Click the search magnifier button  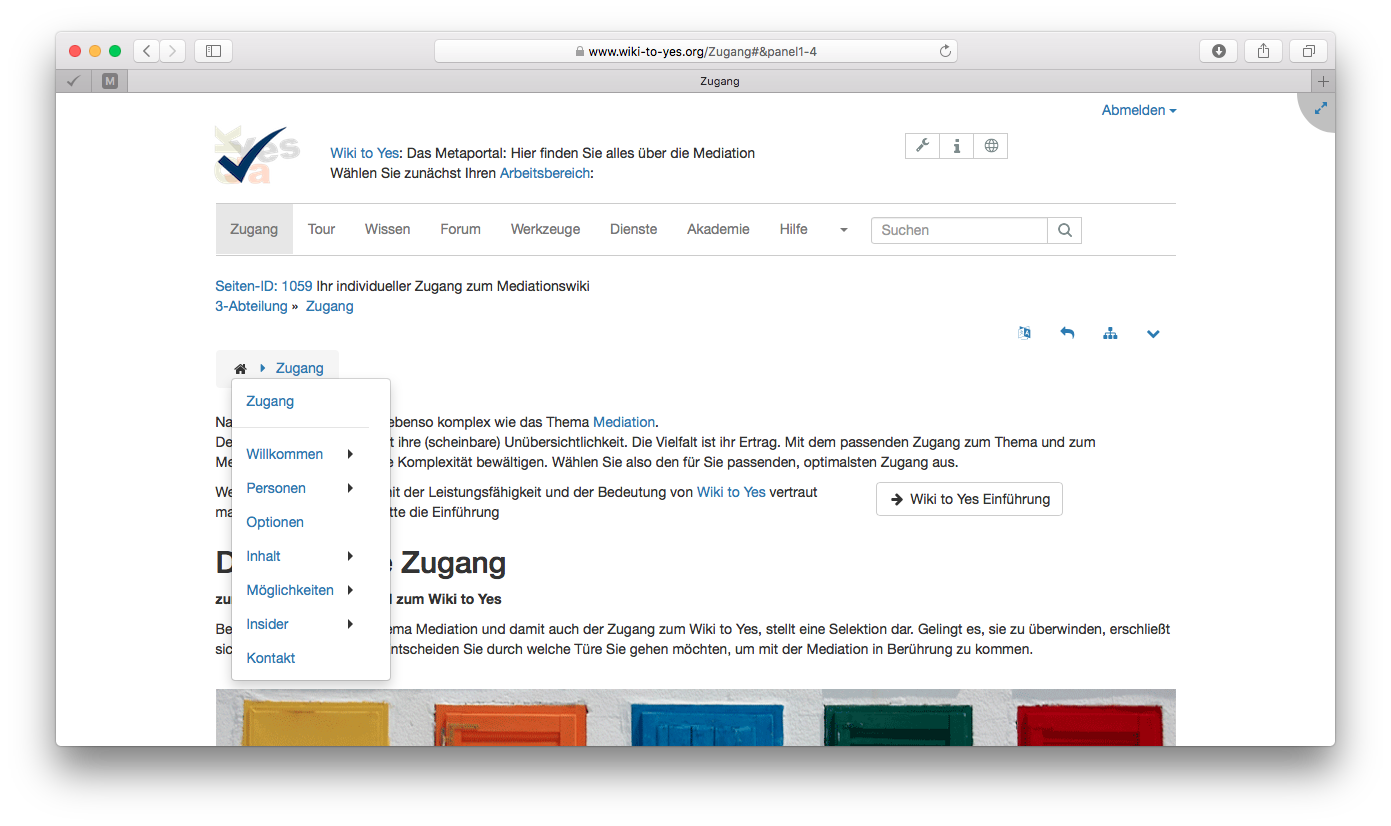click(1064, 230)
